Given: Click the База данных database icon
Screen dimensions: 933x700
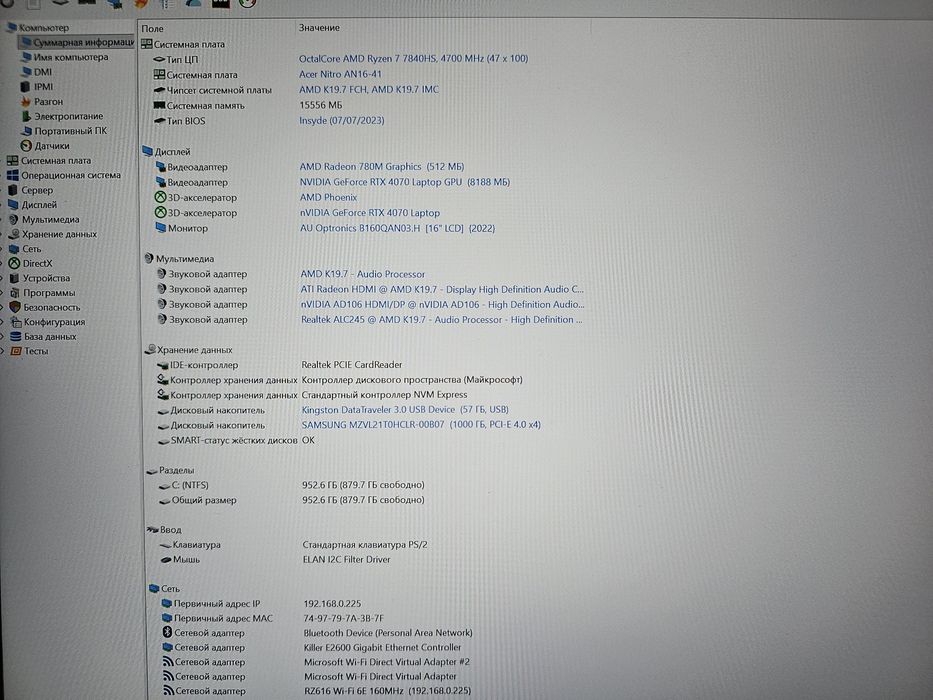Looking at the screenshot, I should click(x=16, y=336).
